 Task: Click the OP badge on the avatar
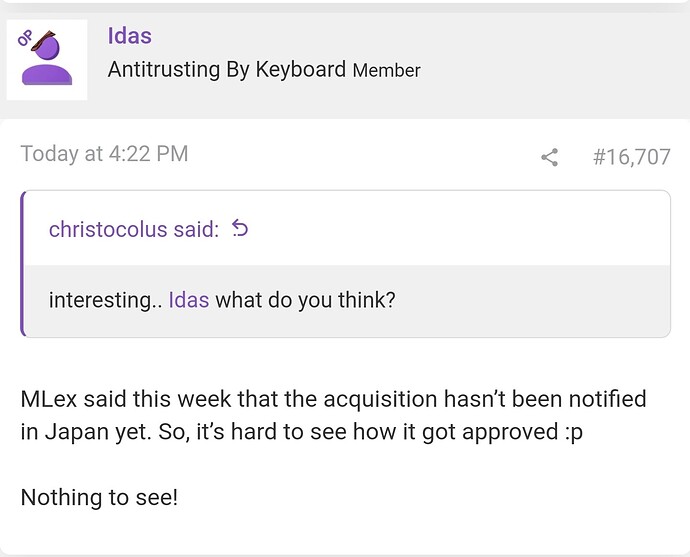pos(24,39)
